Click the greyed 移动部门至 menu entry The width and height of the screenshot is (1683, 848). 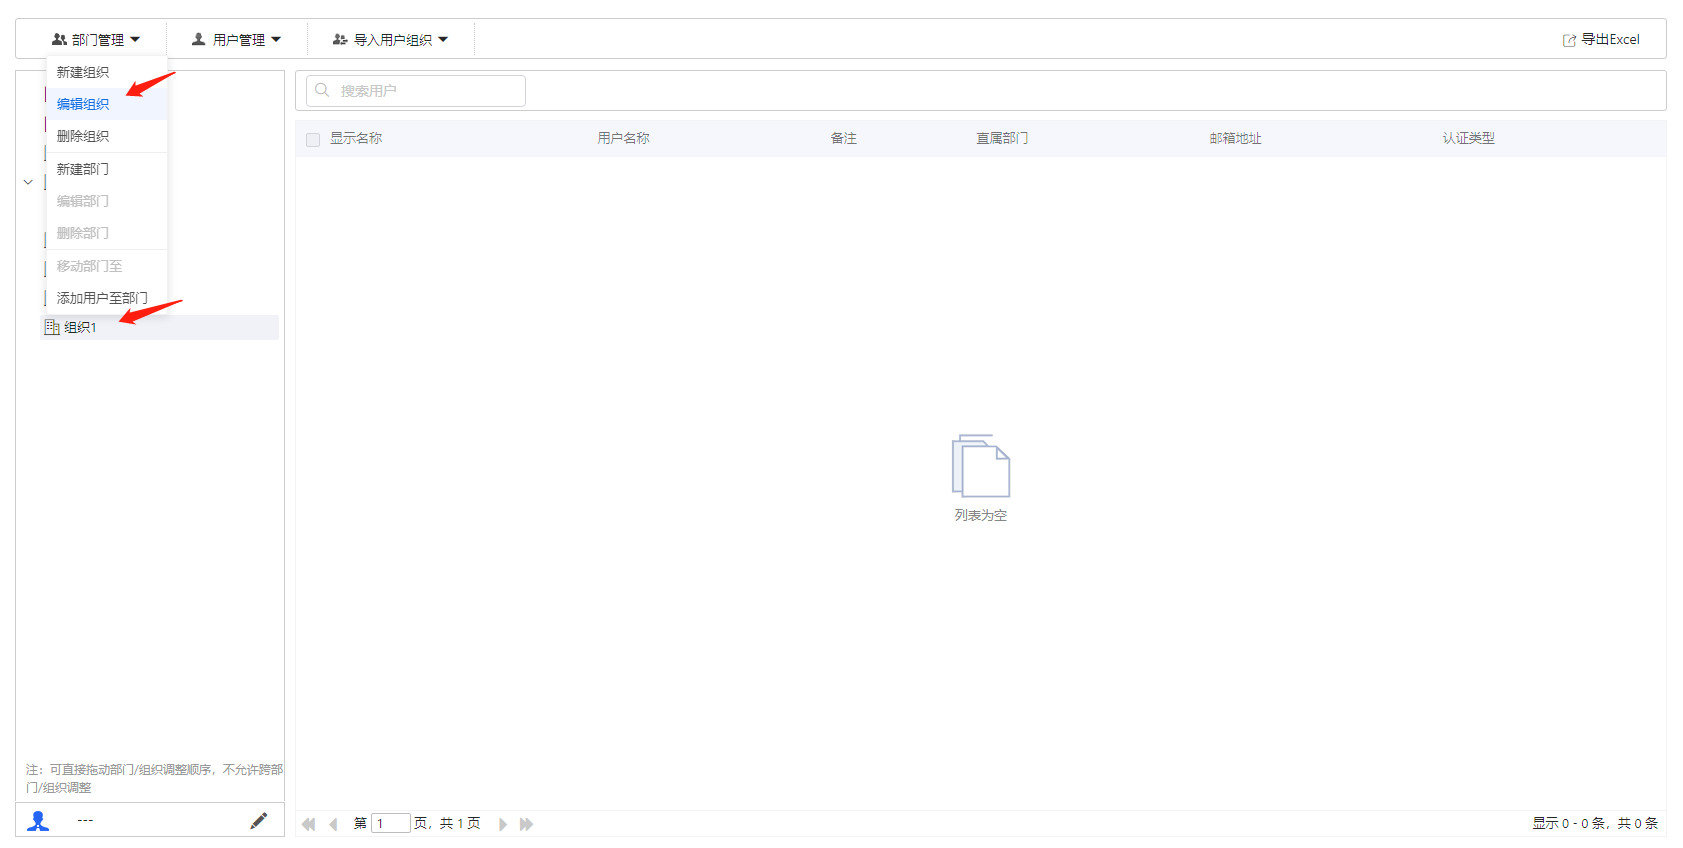(x=106, y=266)
